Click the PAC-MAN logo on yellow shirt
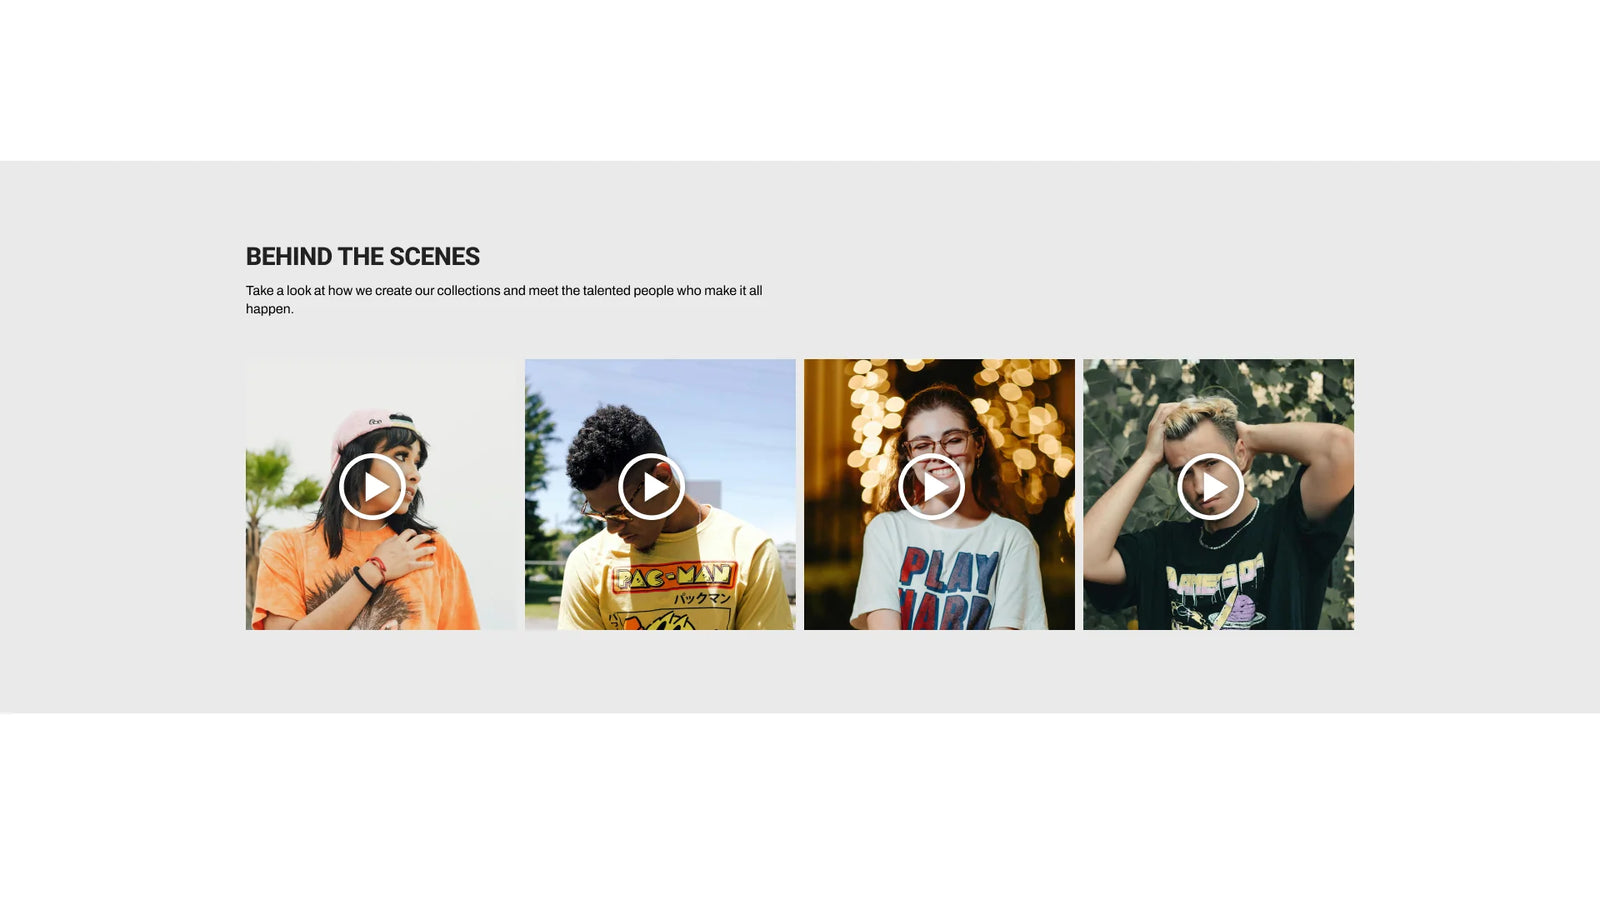The width and height of the screenshot is (1600, 900). point(674,576)
